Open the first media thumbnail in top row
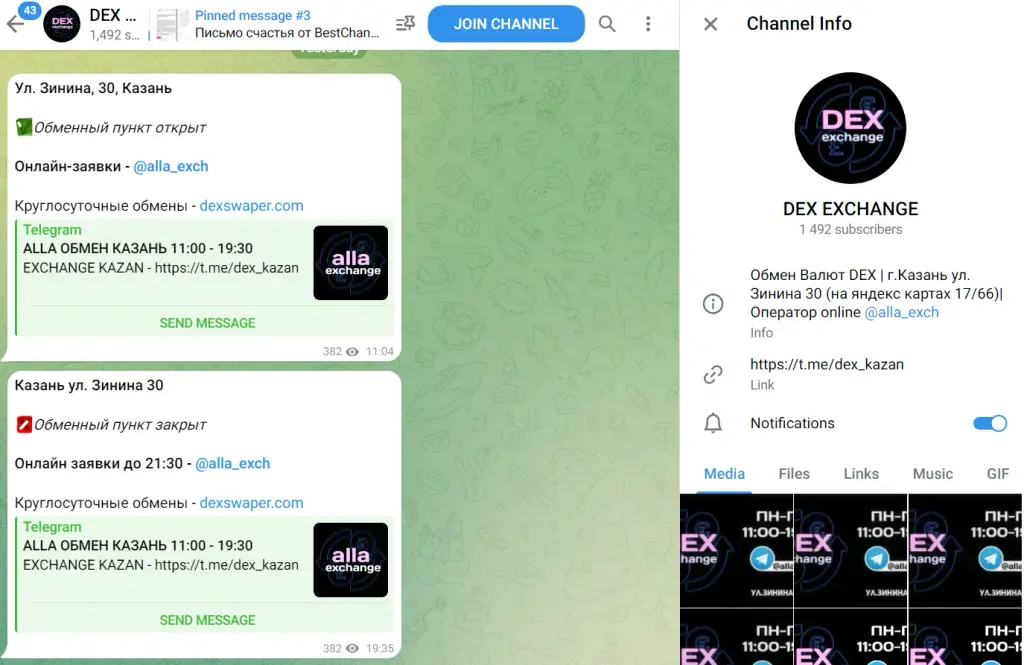Image resolution: width=1024 pixels, height=665 pixels. tap(736, 551)
